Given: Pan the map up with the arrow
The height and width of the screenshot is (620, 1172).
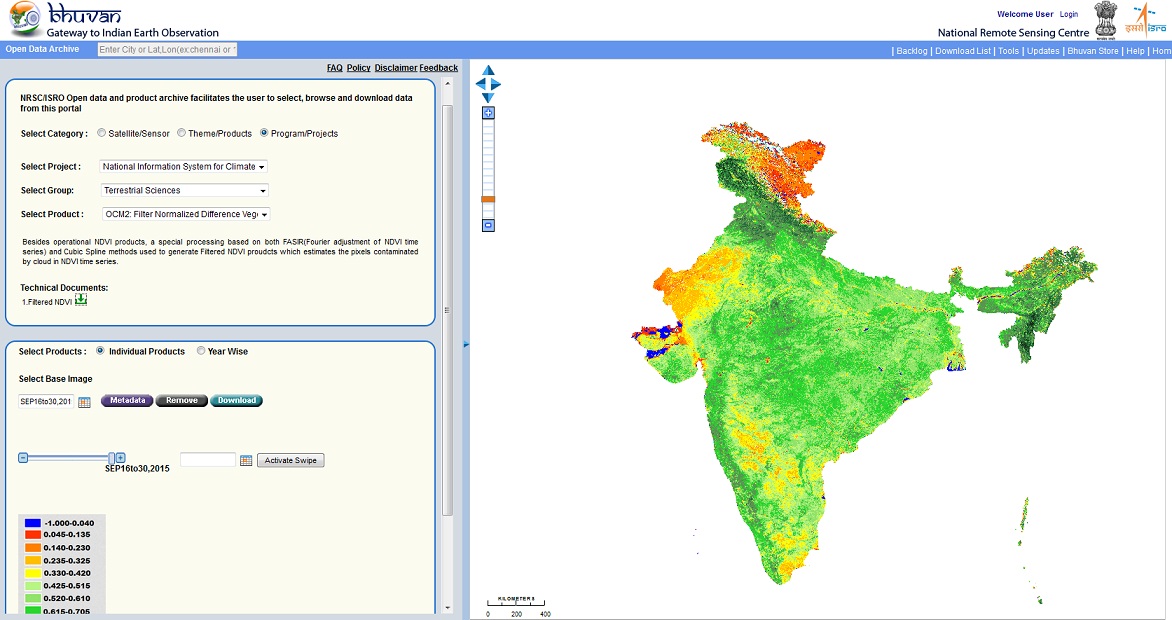Looking at the screenshot, I should [488, 71].
